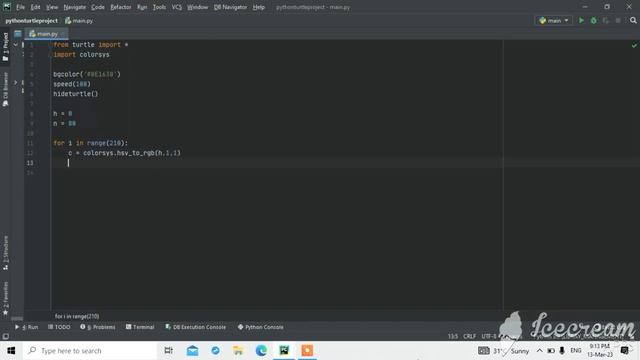
Task: Click the battery icon in system tray
Action: pyautogui.click(x=551, y=351)
